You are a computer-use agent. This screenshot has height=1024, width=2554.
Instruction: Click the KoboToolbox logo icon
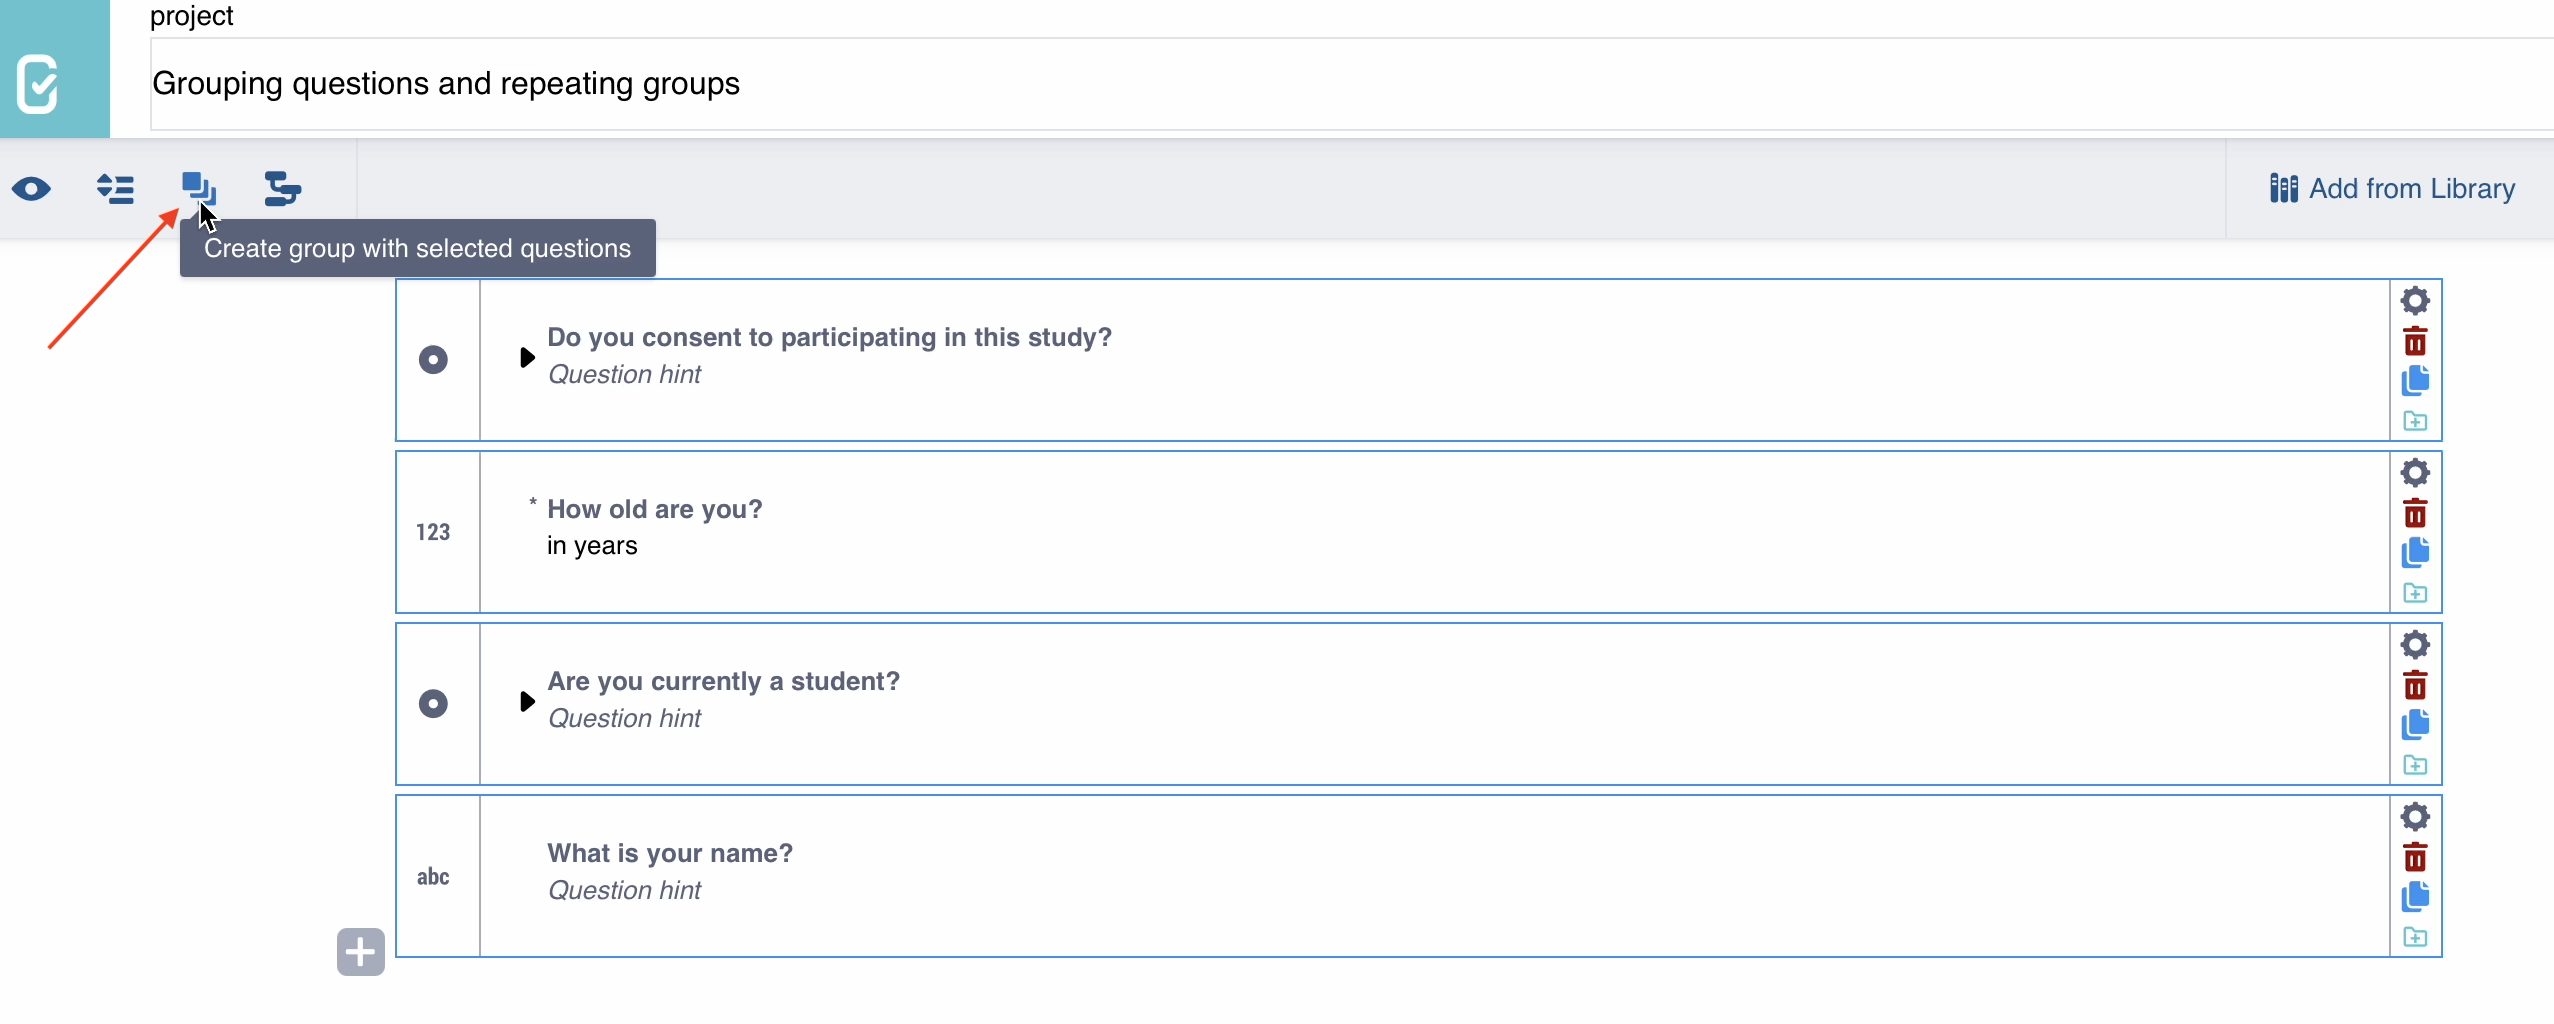[x=40, y=83]
